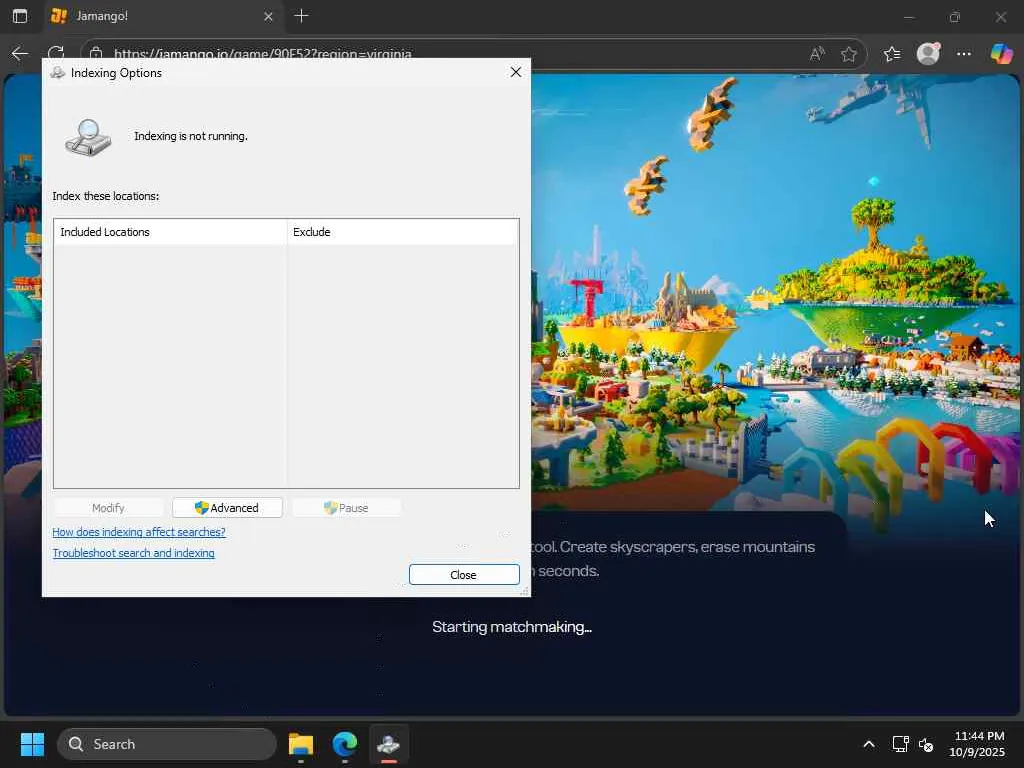The height and width of the screenshot is (768, 1024).
Task: Close Indexing Options with the title bar X
Action: point(516,72)
